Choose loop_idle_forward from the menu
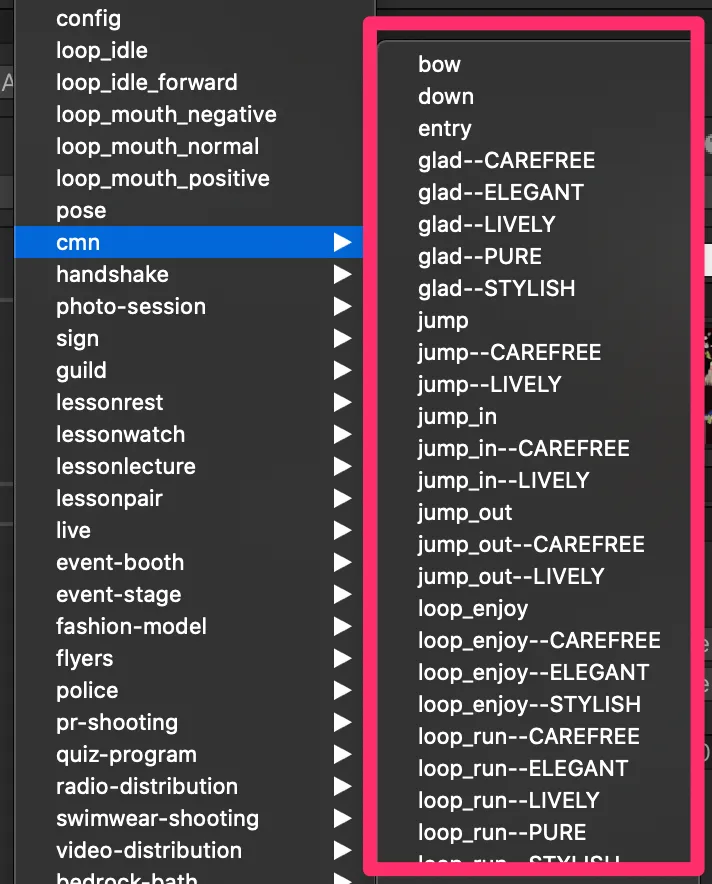712x884 pixels. pos(146,83)
